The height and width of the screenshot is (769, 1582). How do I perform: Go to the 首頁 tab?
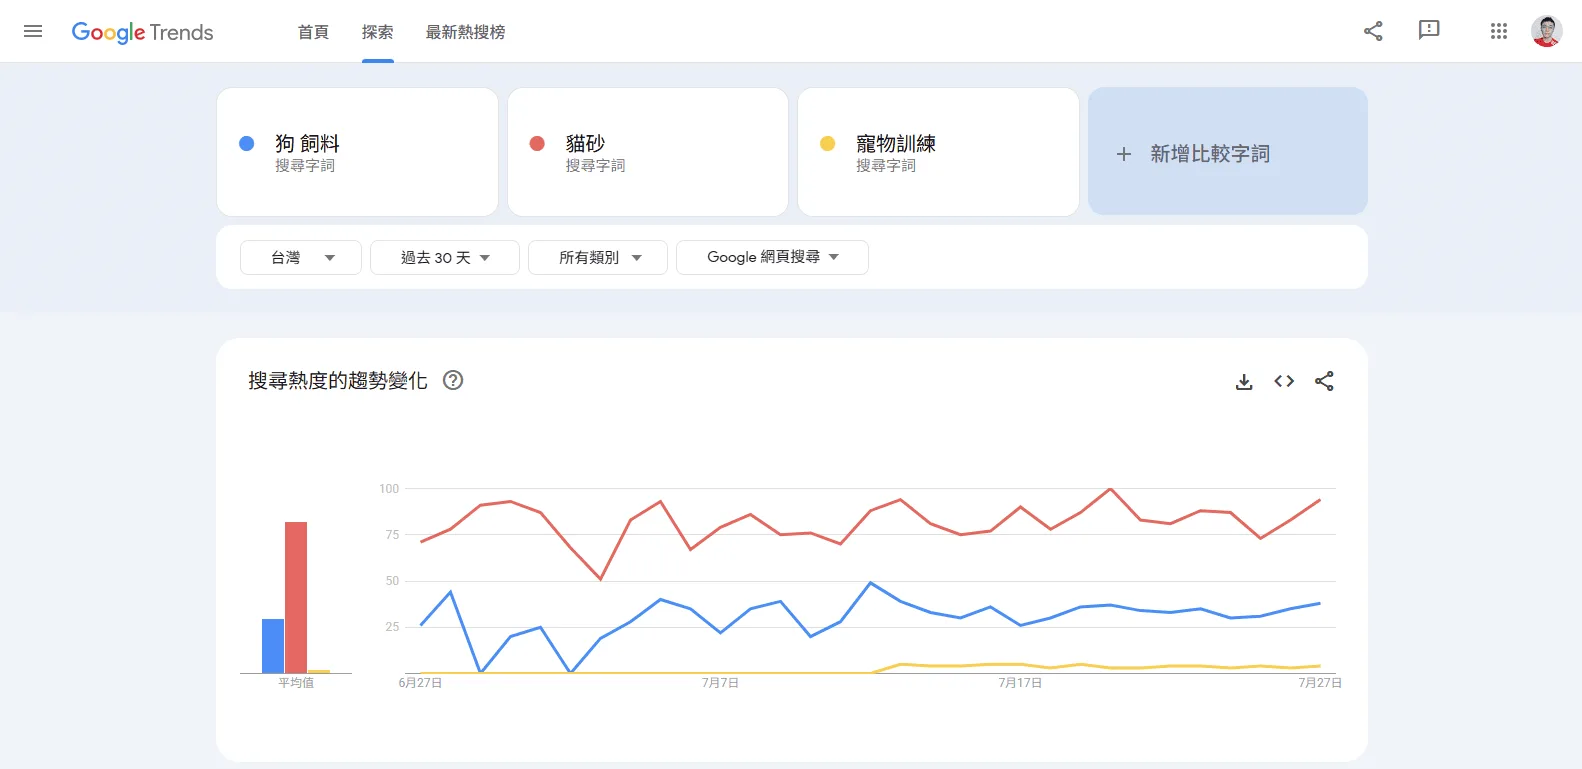[x=313, y=32]
